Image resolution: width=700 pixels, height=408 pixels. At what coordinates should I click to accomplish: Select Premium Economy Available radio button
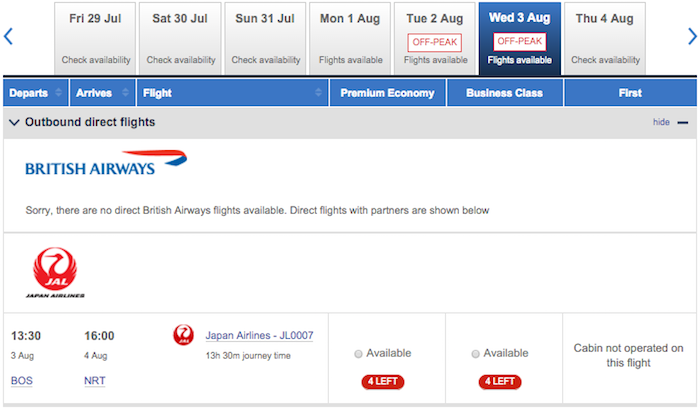pos(358,354)
